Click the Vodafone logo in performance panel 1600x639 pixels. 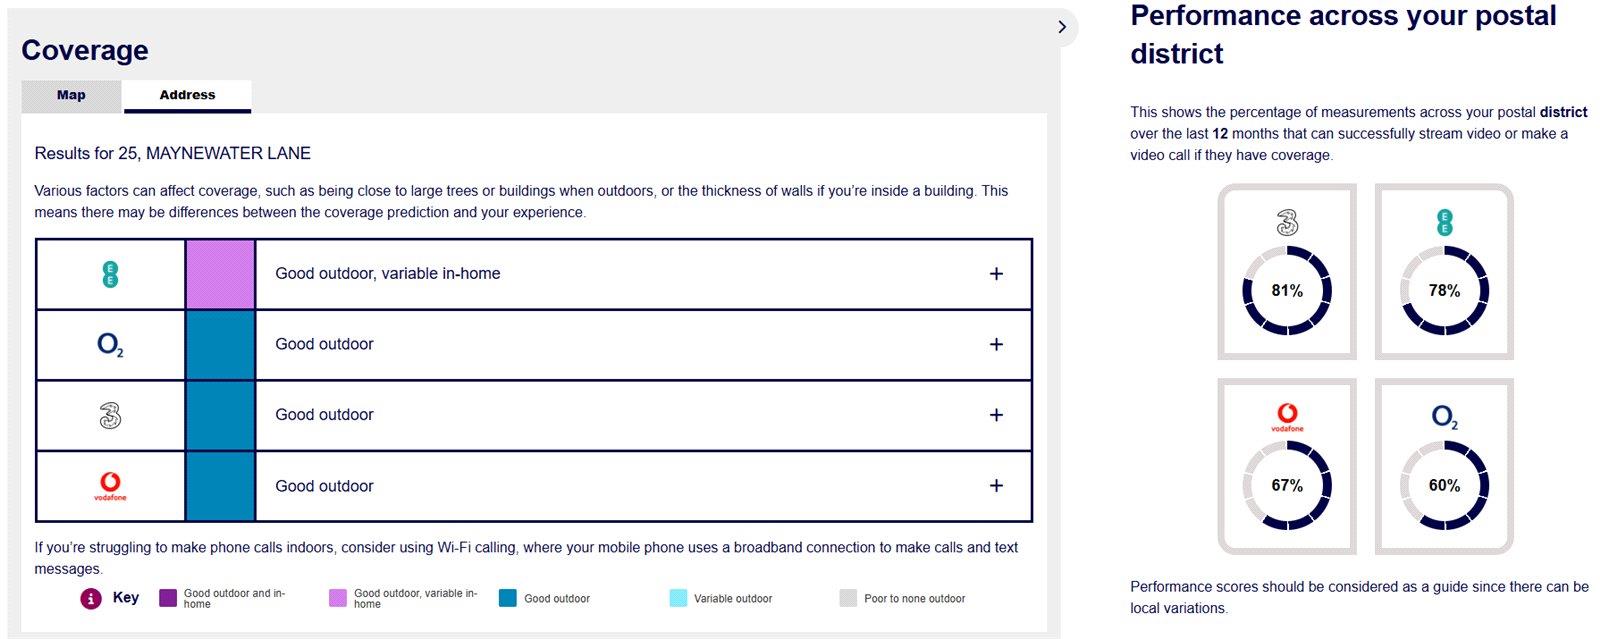[x=1287, y=417]
